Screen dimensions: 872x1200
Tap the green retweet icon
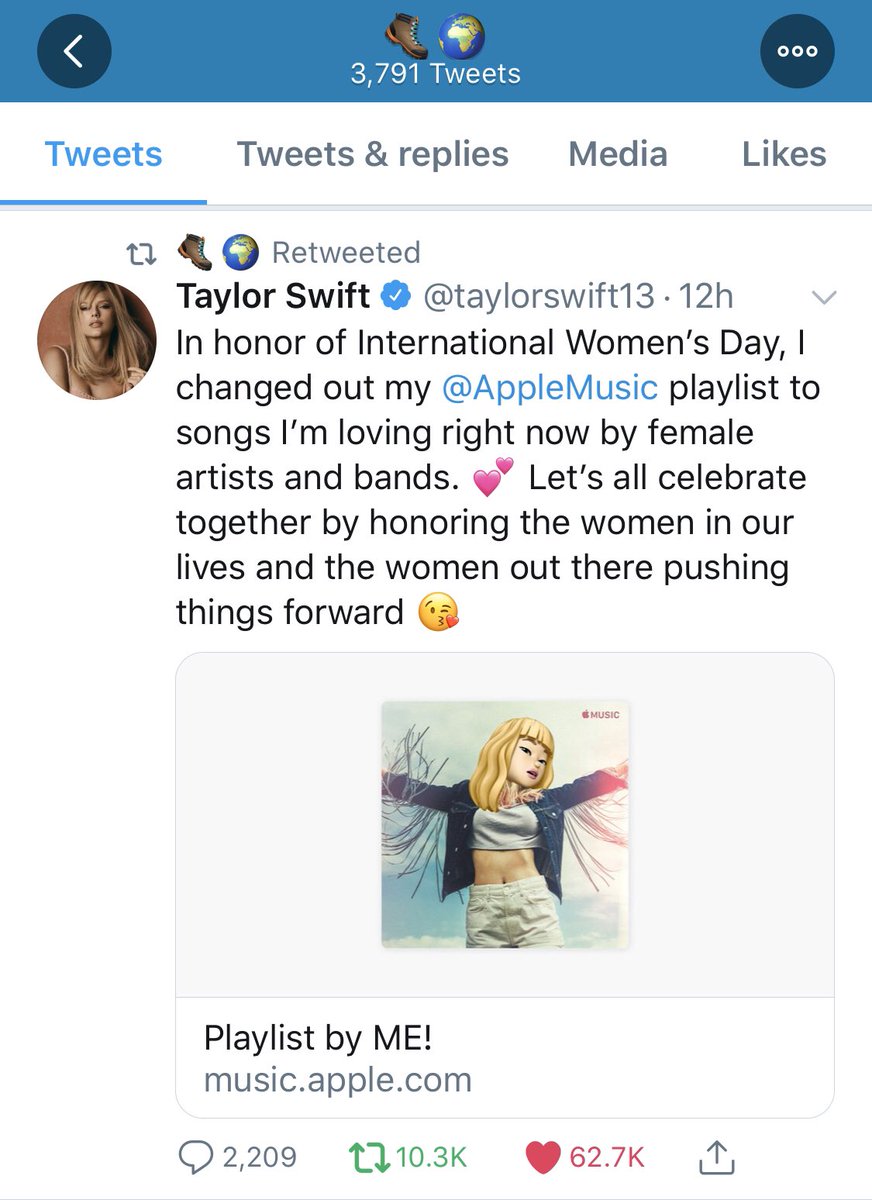[369, 1157]
